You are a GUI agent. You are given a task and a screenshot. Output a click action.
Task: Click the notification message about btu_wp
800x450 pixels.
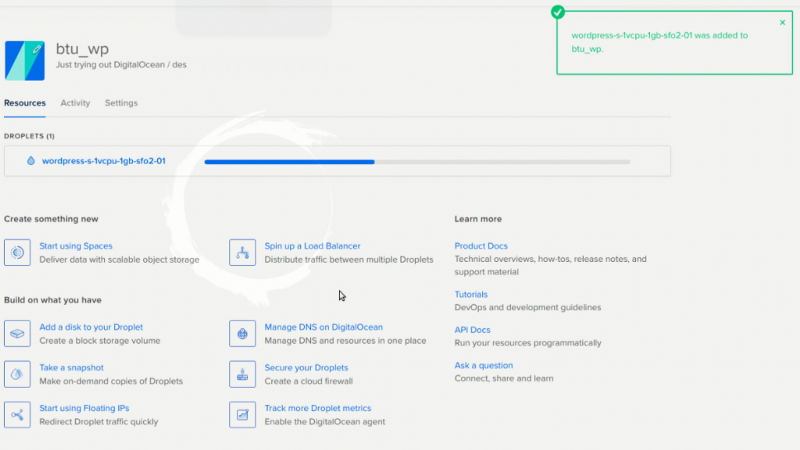(660, 42)
